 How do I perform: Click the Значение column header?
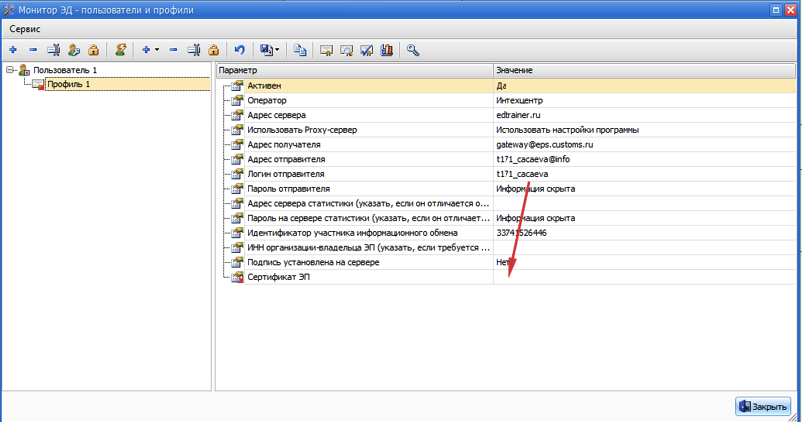(644, 71)
